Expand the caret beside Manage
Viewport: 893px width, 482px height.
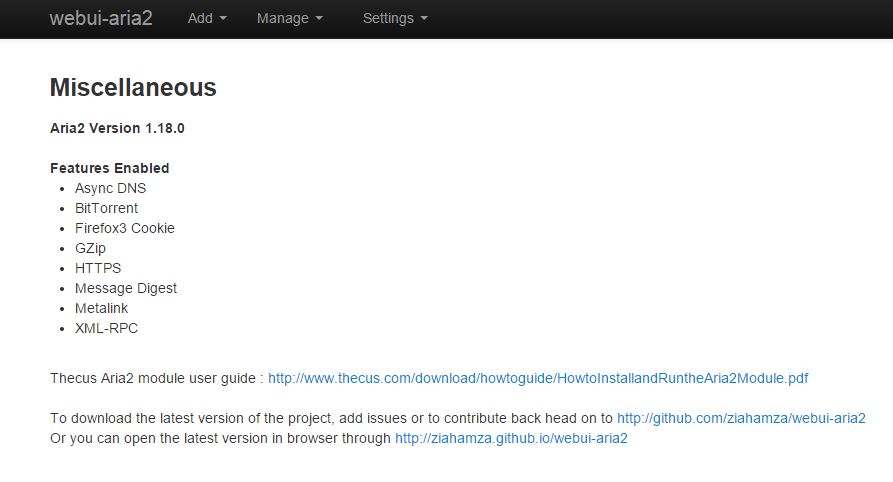[x=319, y=18]
